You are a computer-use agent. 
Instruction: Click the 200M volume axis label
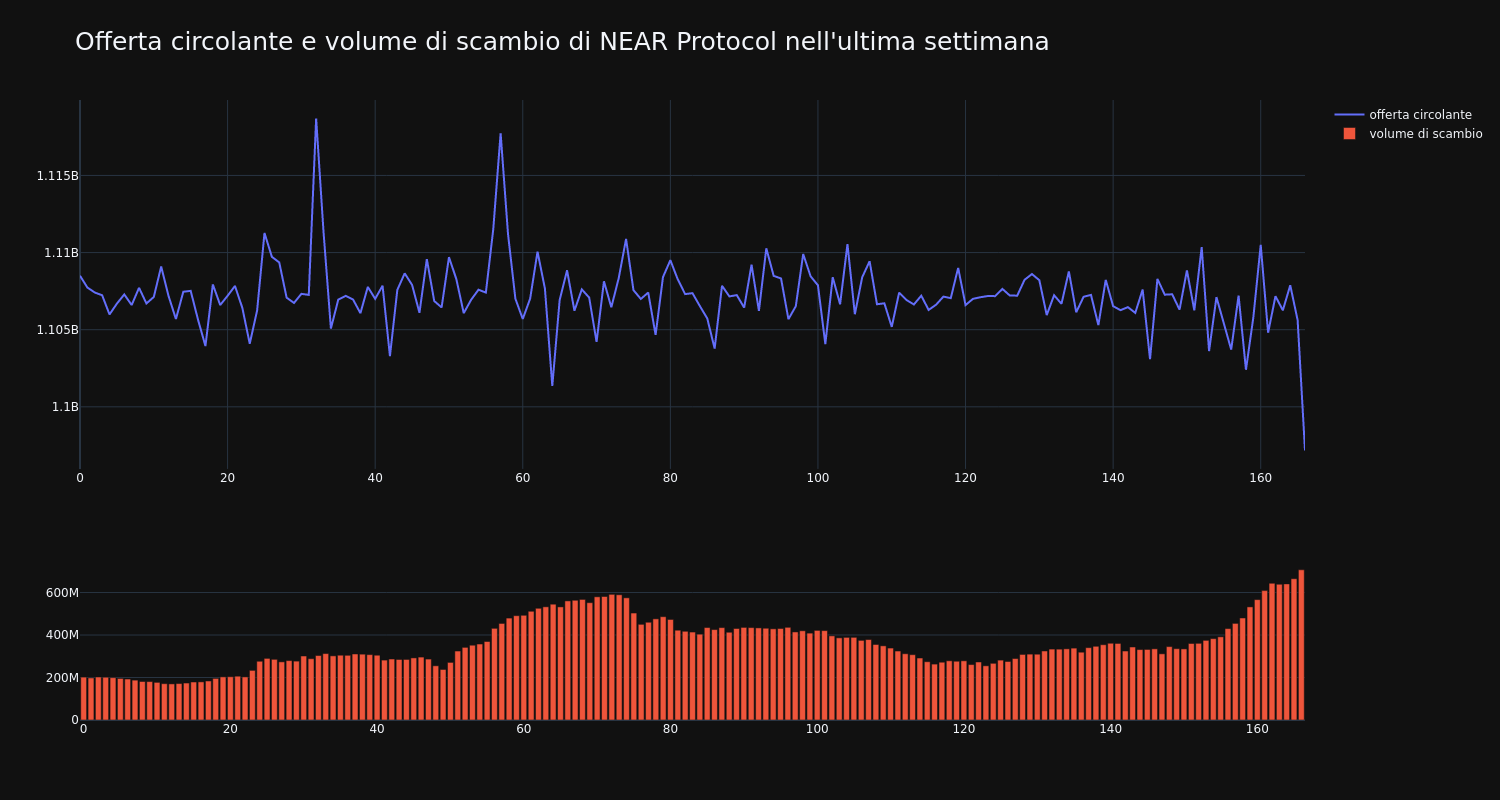pyautogui.click(x=61, y=678)
